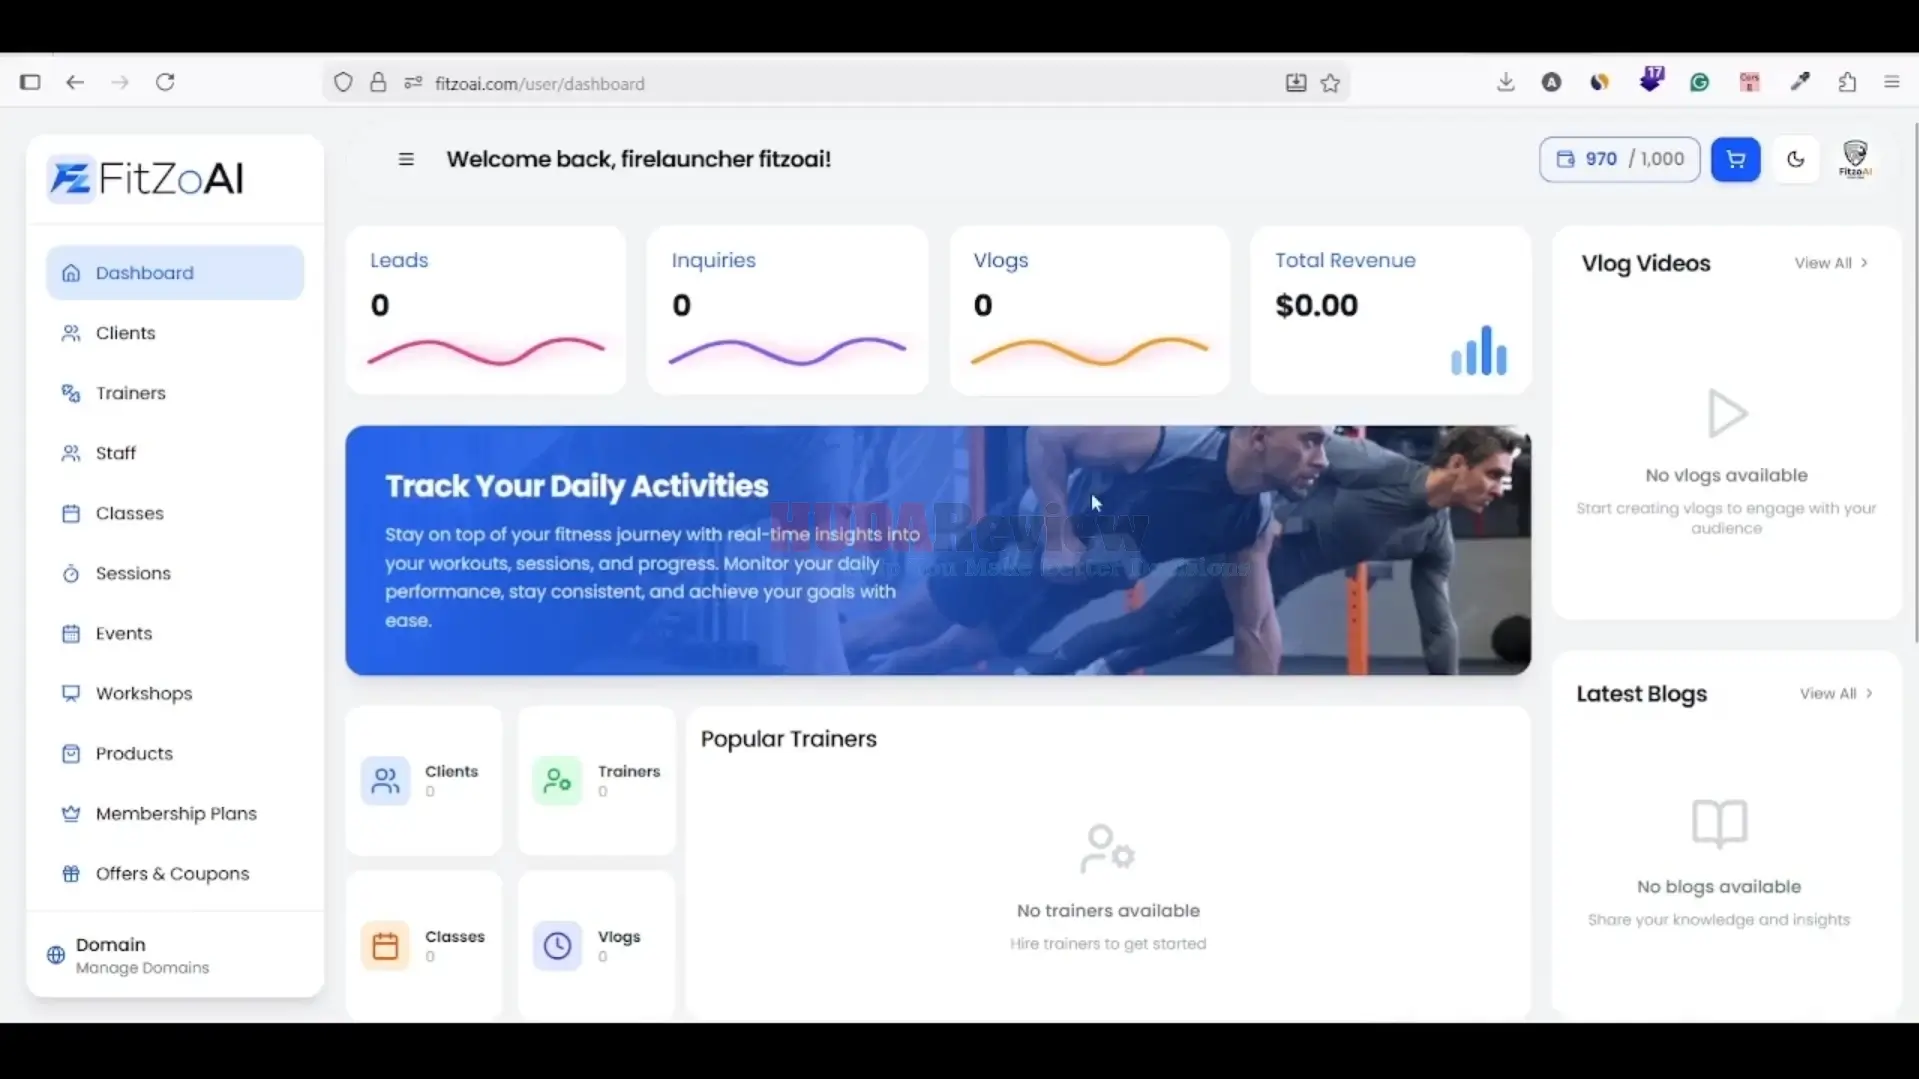The width and height of the screenshot is (1919, 1079).
Task: Open the user profile avatar
Action: 1855,159
